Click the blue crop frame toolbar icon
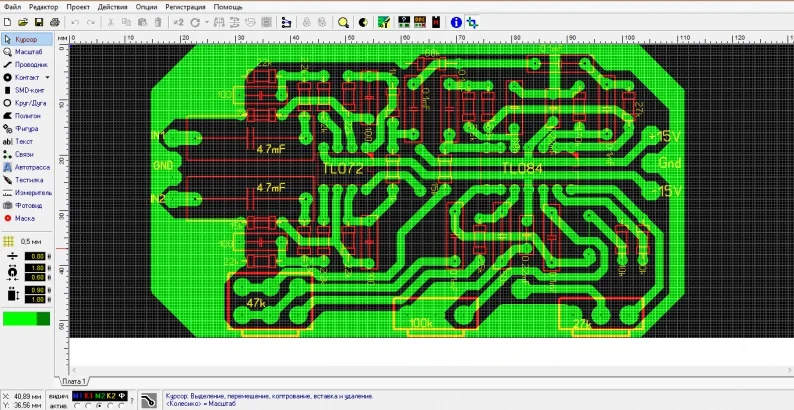Viewport: 794px width, 410px height. coord(472,22)
